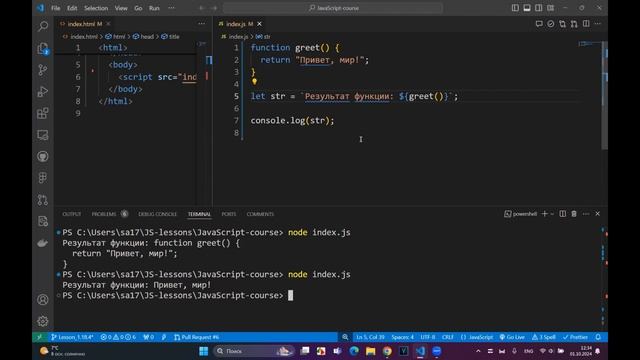Open the Manage gear menu
Screen dimensions: 640x360
(42, 321)
